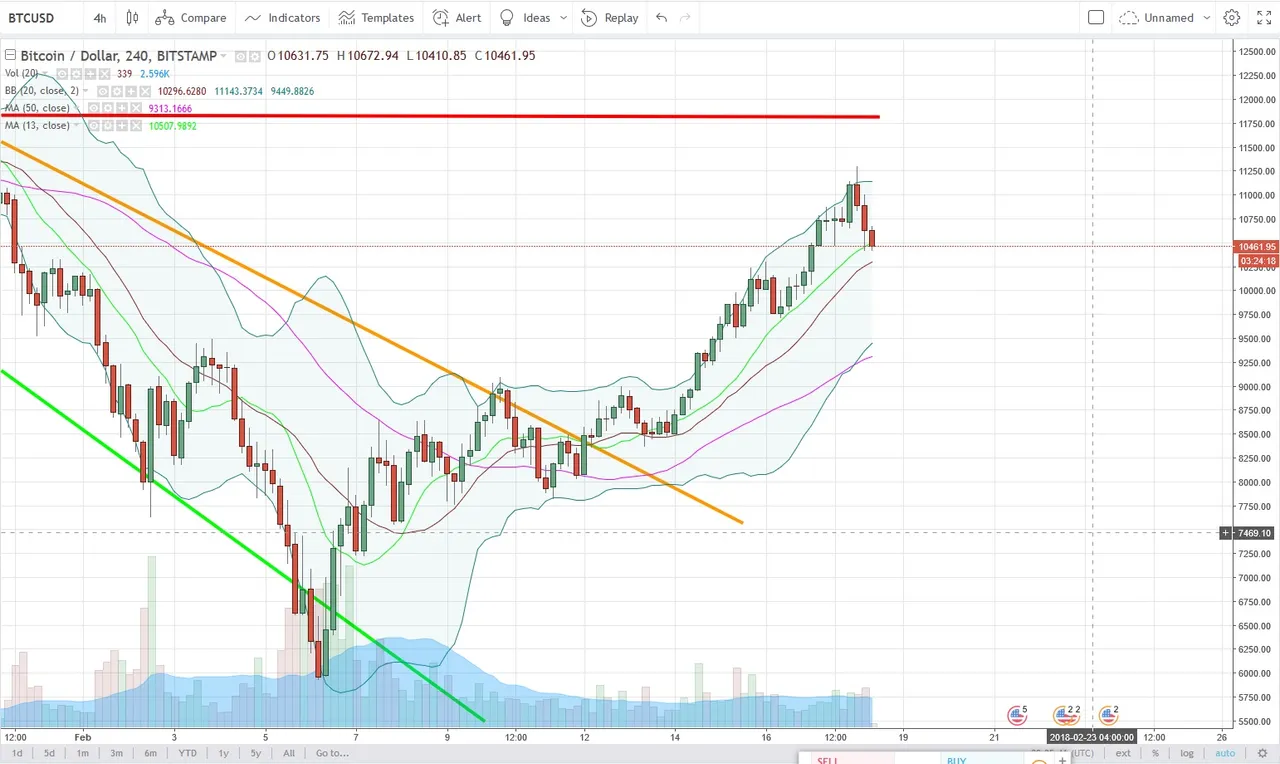Open the Indicators list

282,17
